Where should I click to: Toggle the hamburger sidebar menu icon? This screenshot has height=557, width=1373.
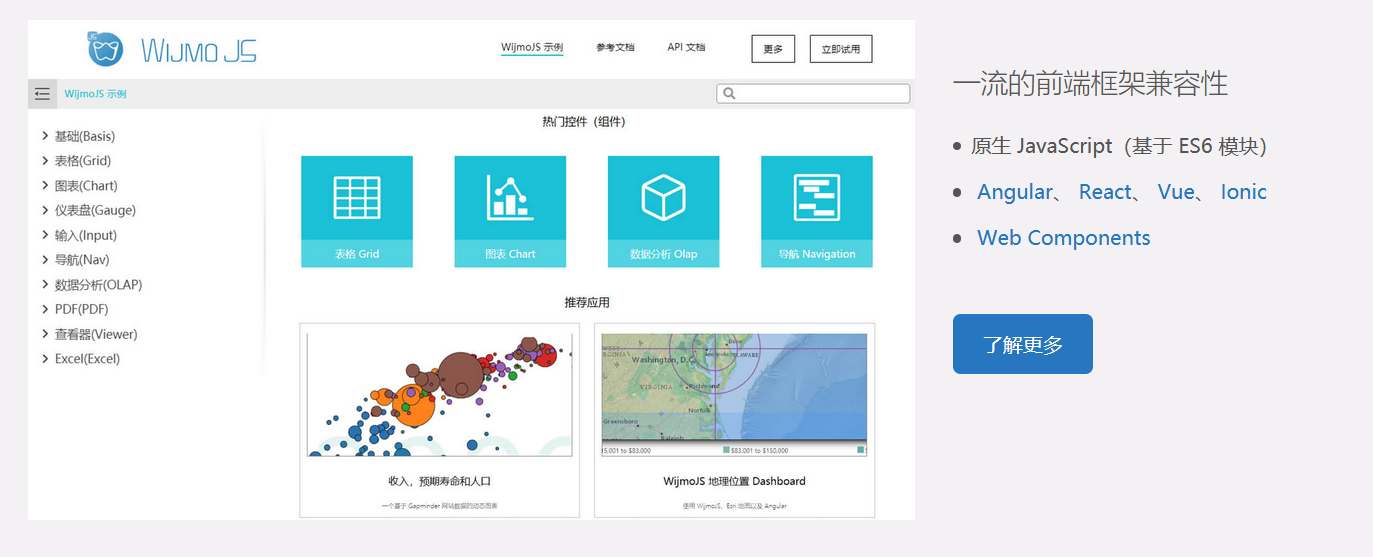click(x=42, y=94)
